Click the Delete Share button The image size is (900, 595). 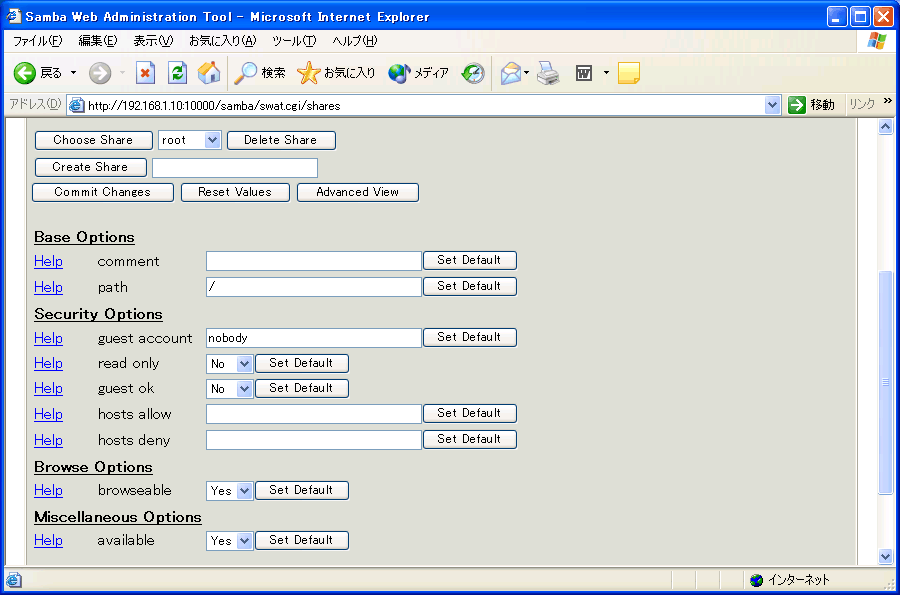coord(281,140)
